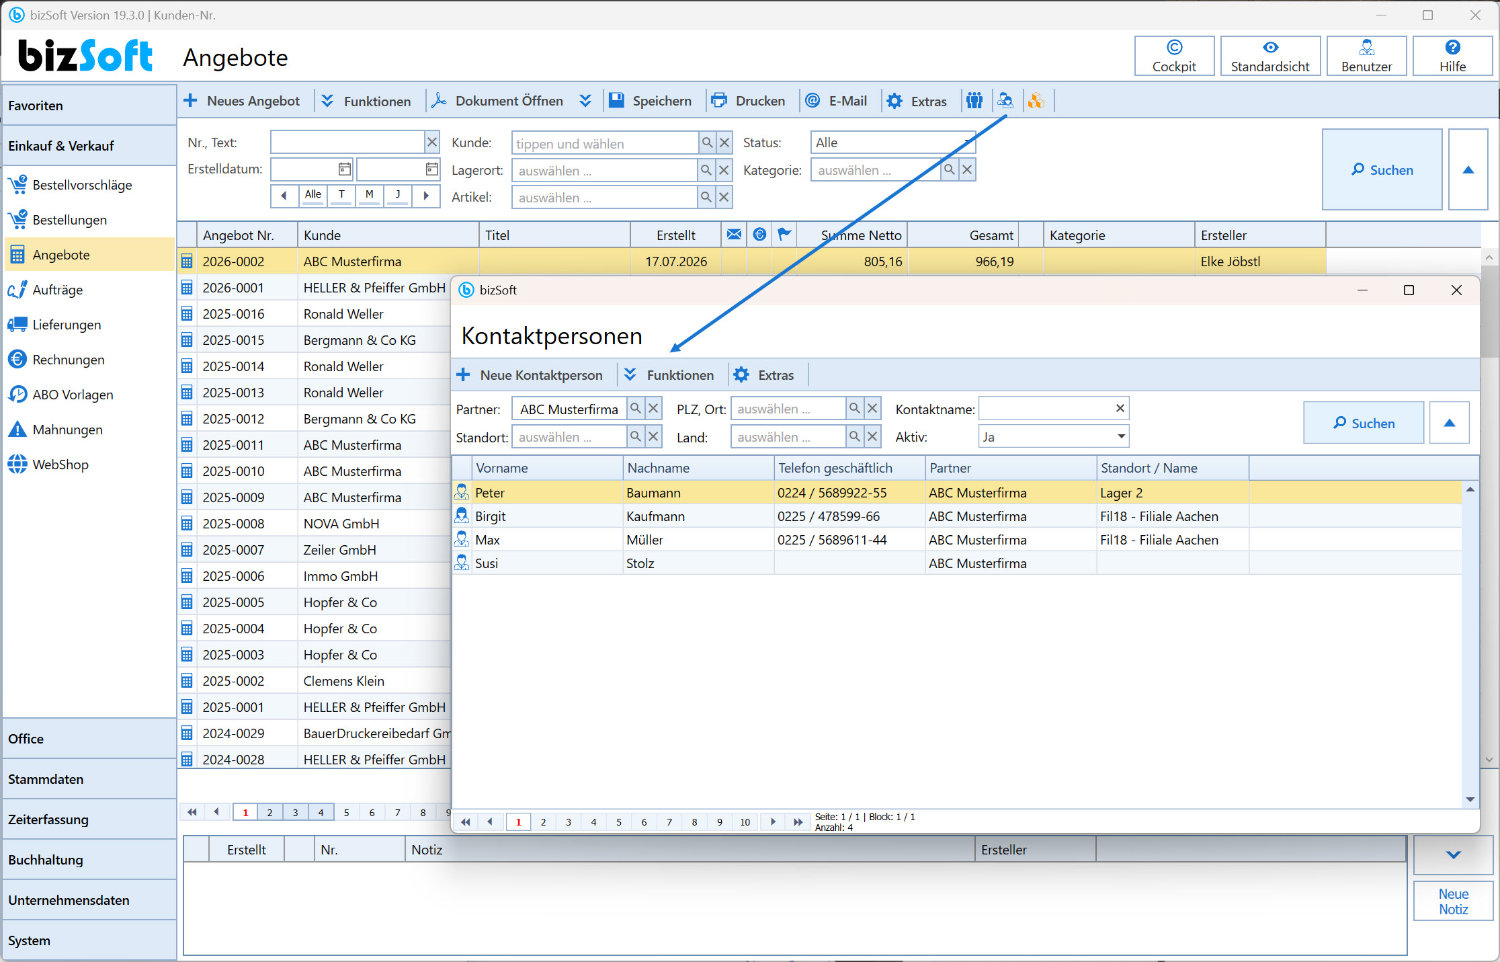1500x962 pixels.
Task: Select offer row 2025-0016
Action: pos(315,314)
